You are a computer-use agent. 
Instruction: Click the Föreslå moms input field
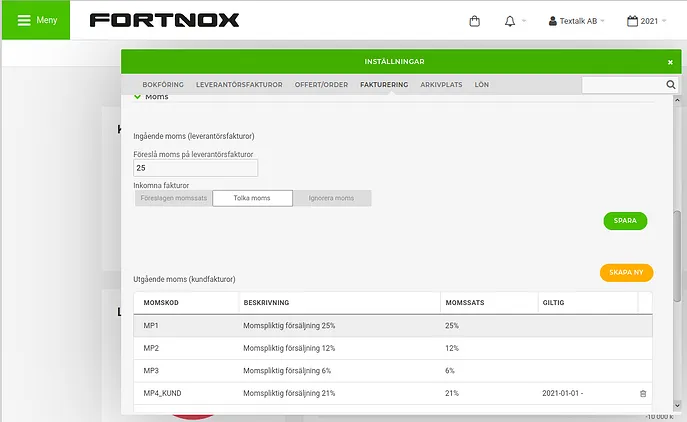pyautogui.click(x=195, y=168)
